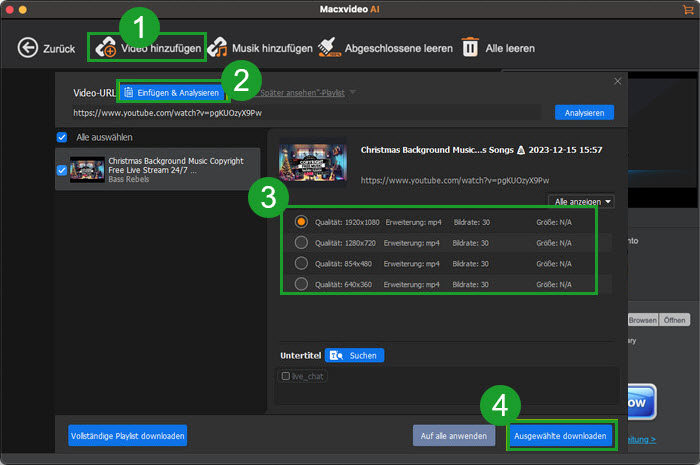Click the Bass Rebels channel text
Screen dimensions: 700x465
(x=129, y=179)
